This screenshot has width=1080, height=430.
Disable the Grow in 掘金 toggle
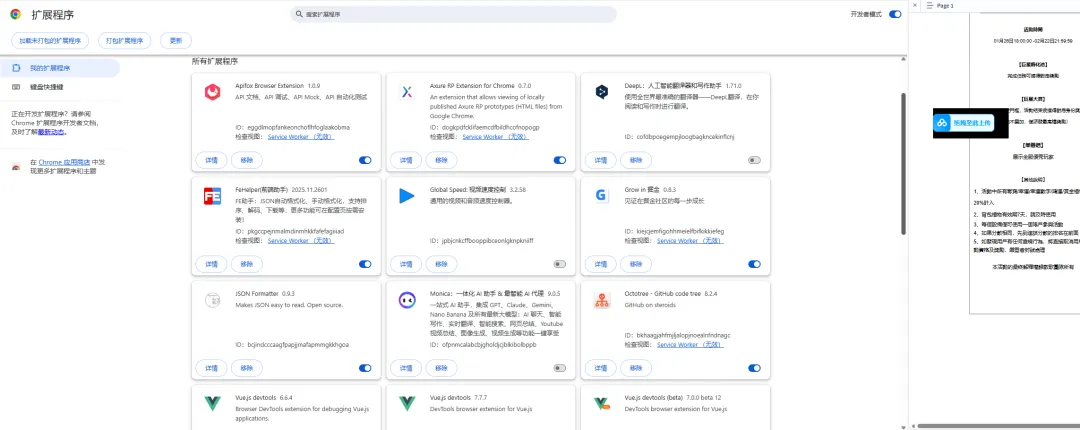pos(754,264)
